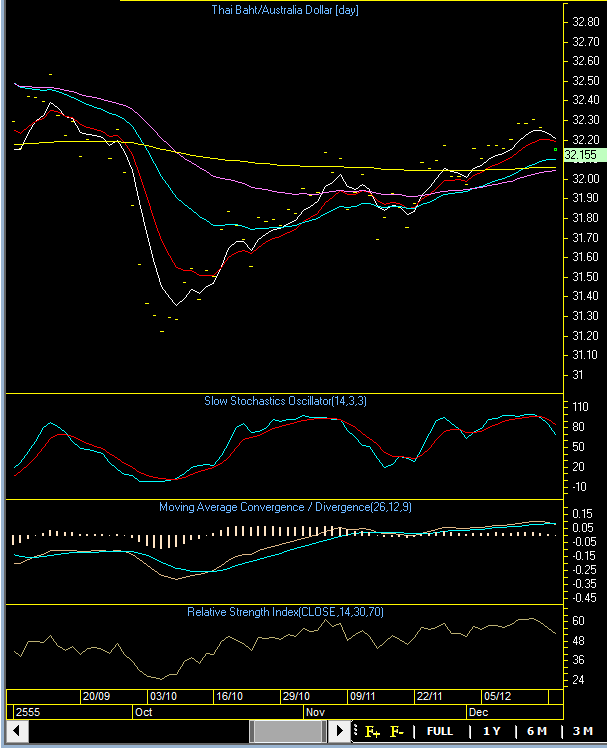The image size is (607, 748).
Task: Click the Thai Baht/Australia Dollar chart title
Action: 285,10
